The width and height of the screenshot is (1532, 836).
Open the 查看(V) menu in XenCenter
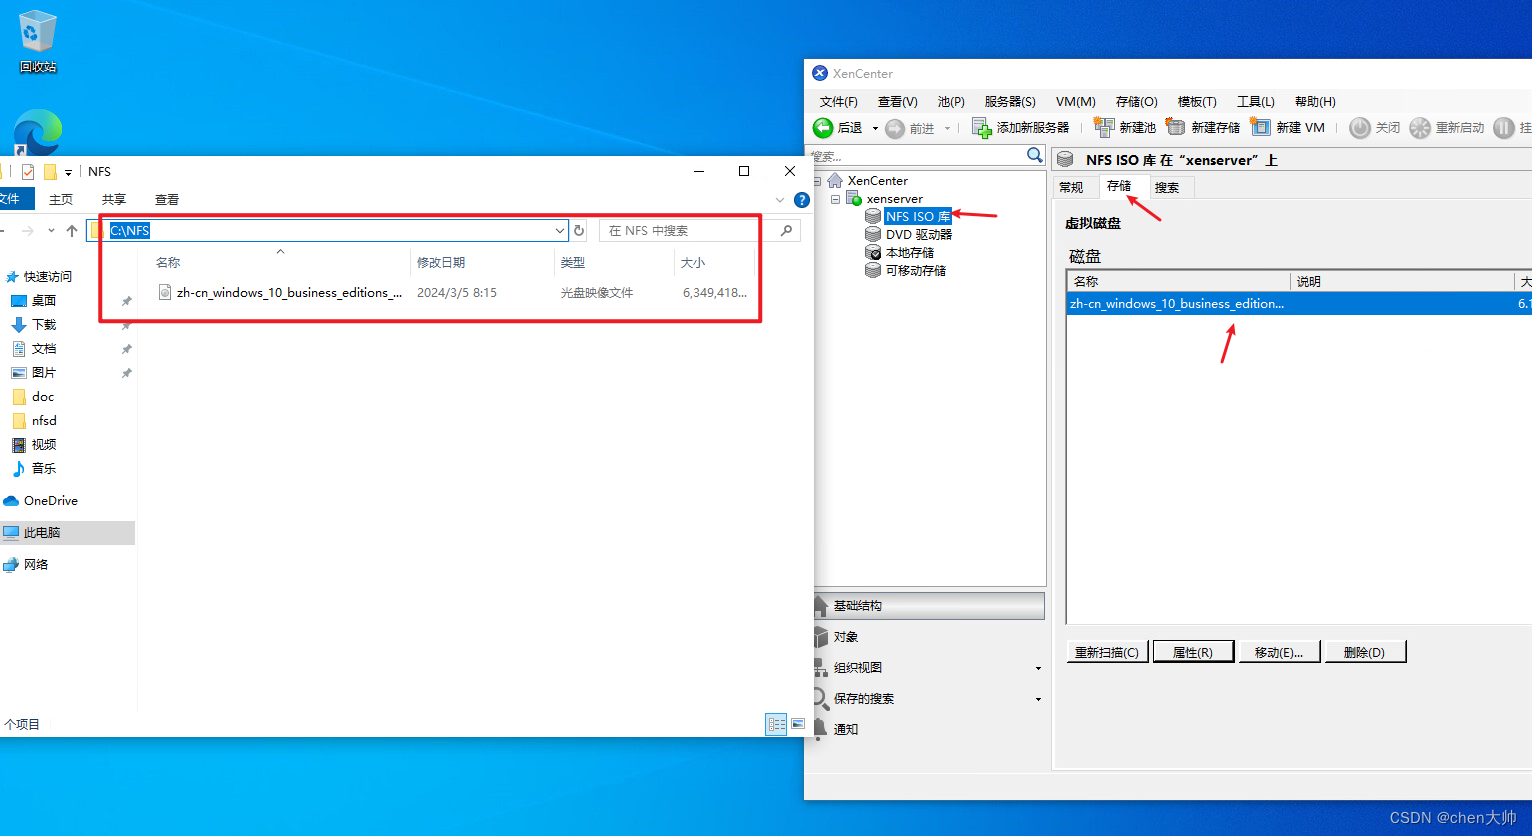(x=898, y=102)
